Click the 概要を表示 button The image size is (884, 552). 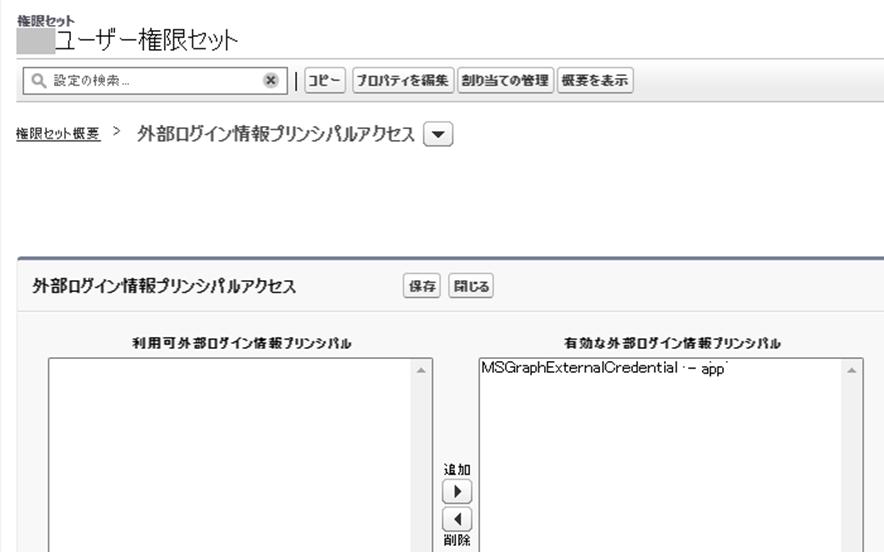point(595,81)
